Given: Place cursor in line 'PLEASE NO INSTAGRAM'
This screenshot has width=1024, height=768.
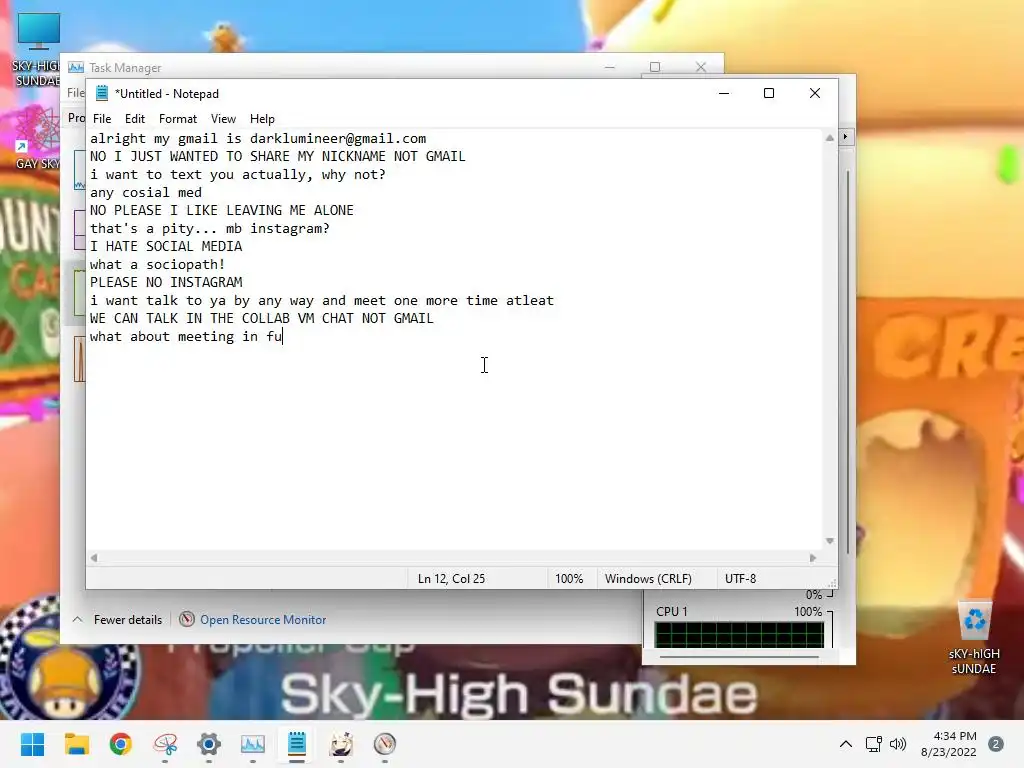Looking at the screenshot, I should tap(166, 282).
